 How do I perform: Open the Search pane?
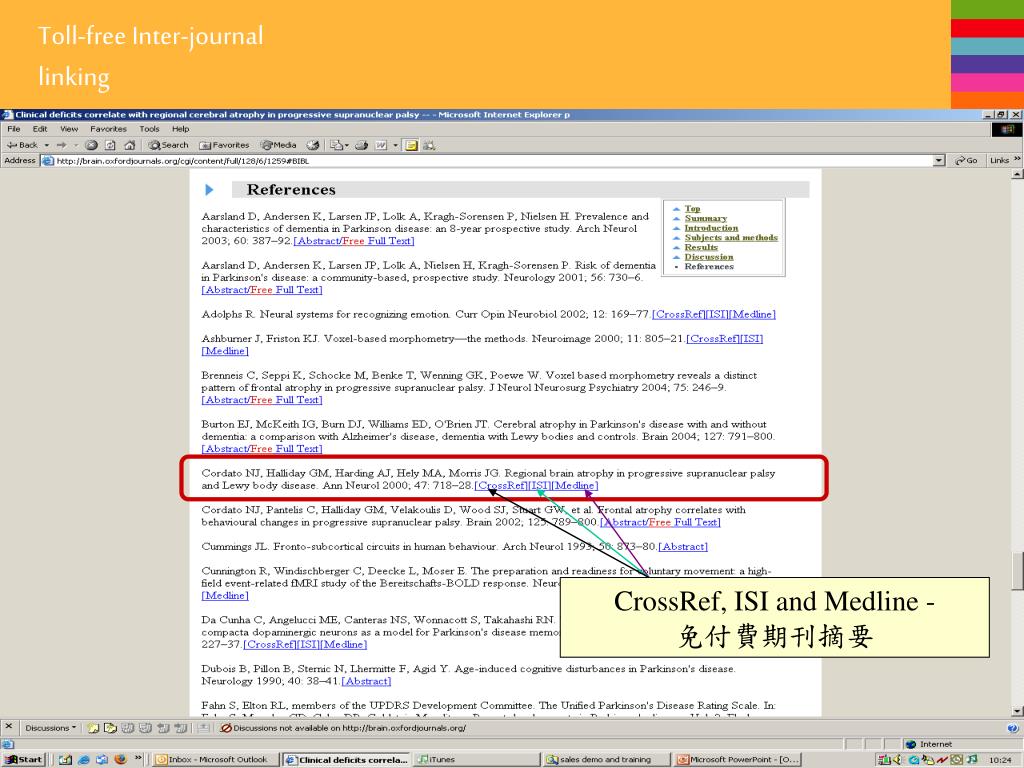click(168, 145)
